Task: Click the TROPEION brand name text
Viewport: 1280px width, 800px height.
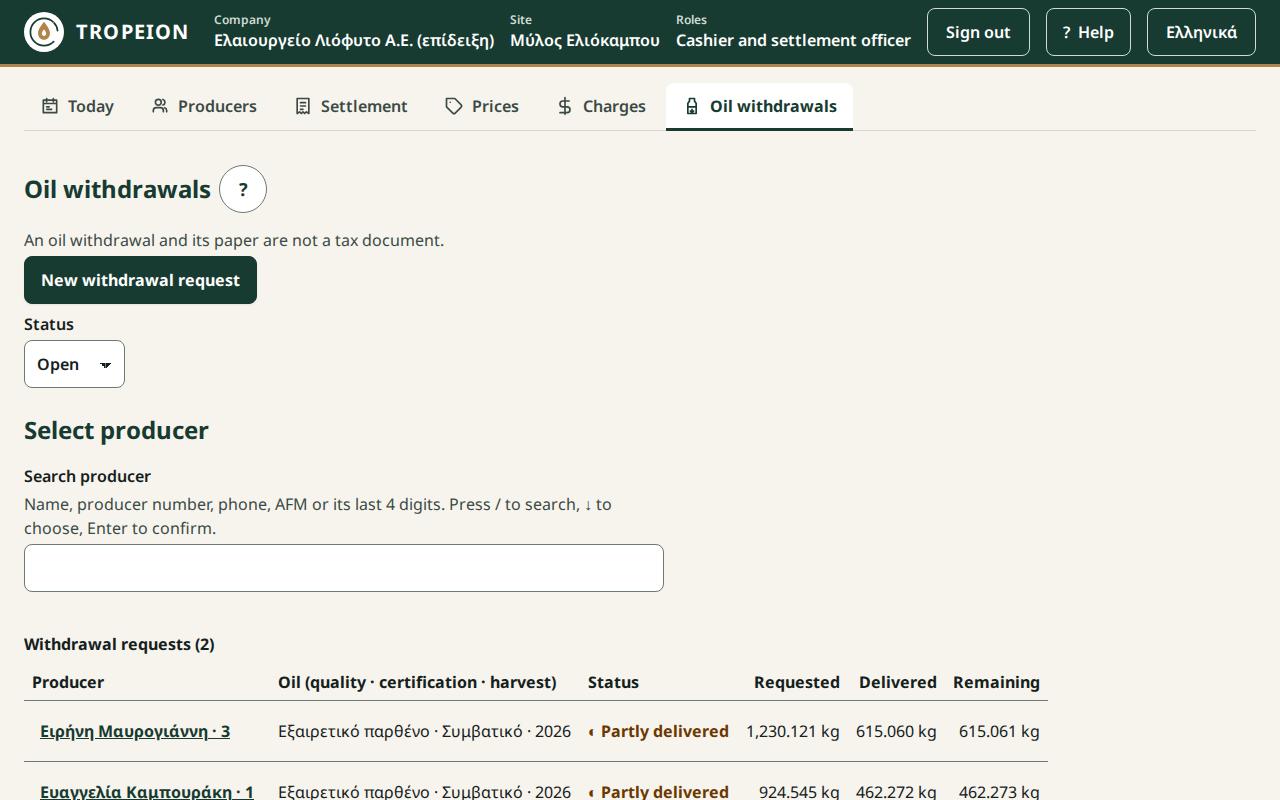Action: (132, 32)
